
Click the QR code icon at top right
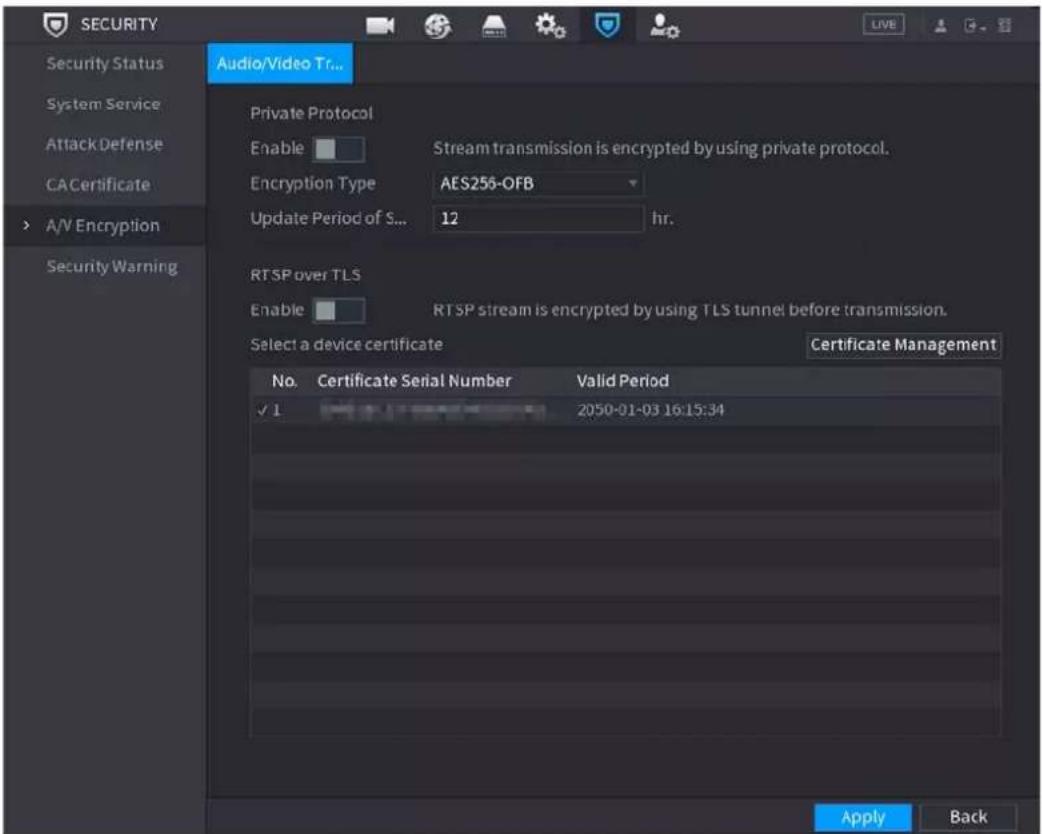pos(1005,26)
